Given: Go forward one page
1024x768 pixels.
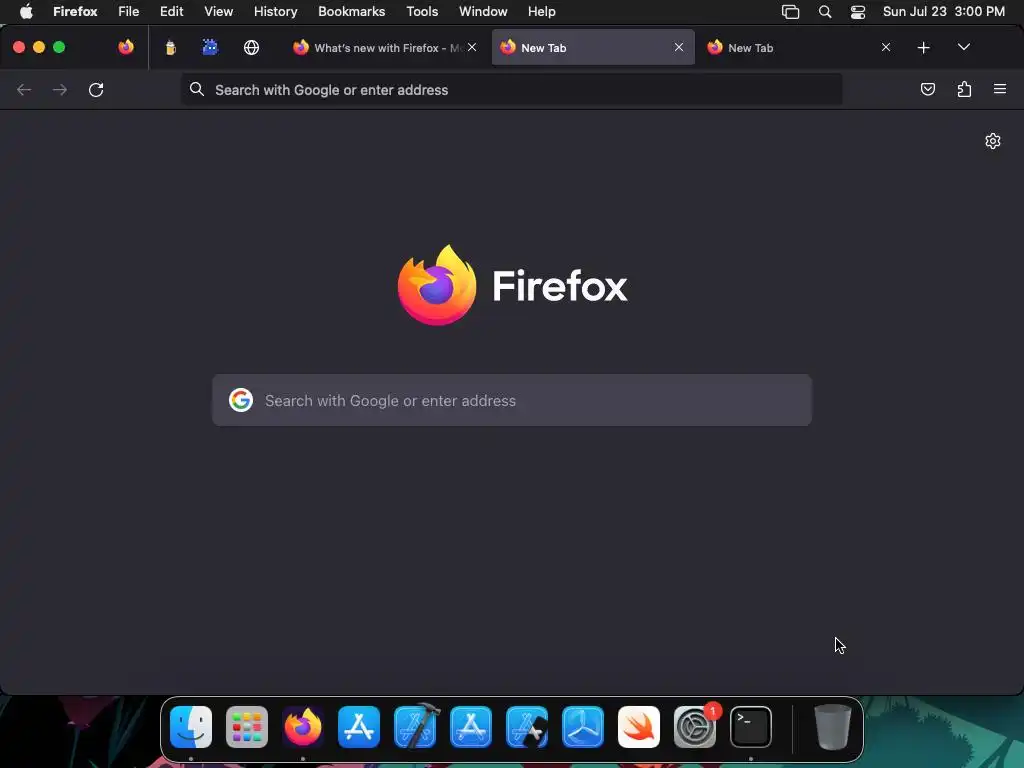Looking at the screenshot, I should (x=59, y=89).
